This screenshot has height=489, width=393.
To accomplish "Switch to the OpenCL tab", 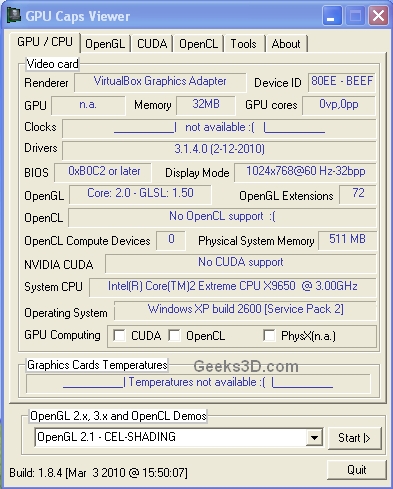I will tap(198, 44).
